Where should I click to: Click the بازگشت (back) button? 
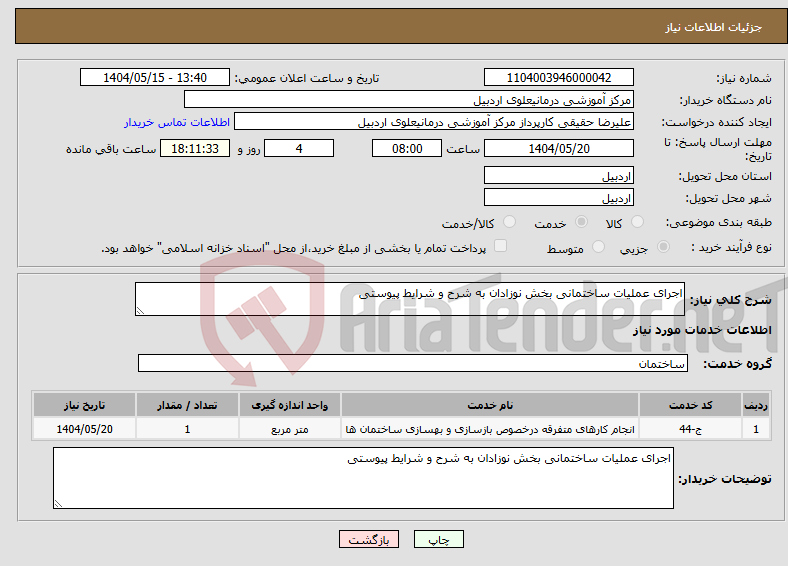coord(368,539)
